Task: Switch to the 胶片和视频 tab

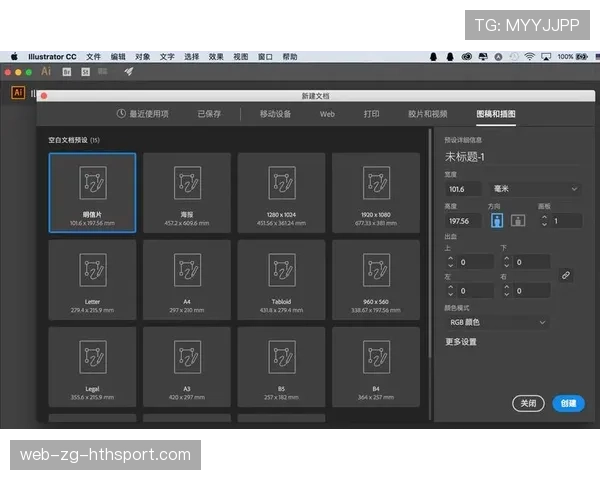Action: click(427, 114)
